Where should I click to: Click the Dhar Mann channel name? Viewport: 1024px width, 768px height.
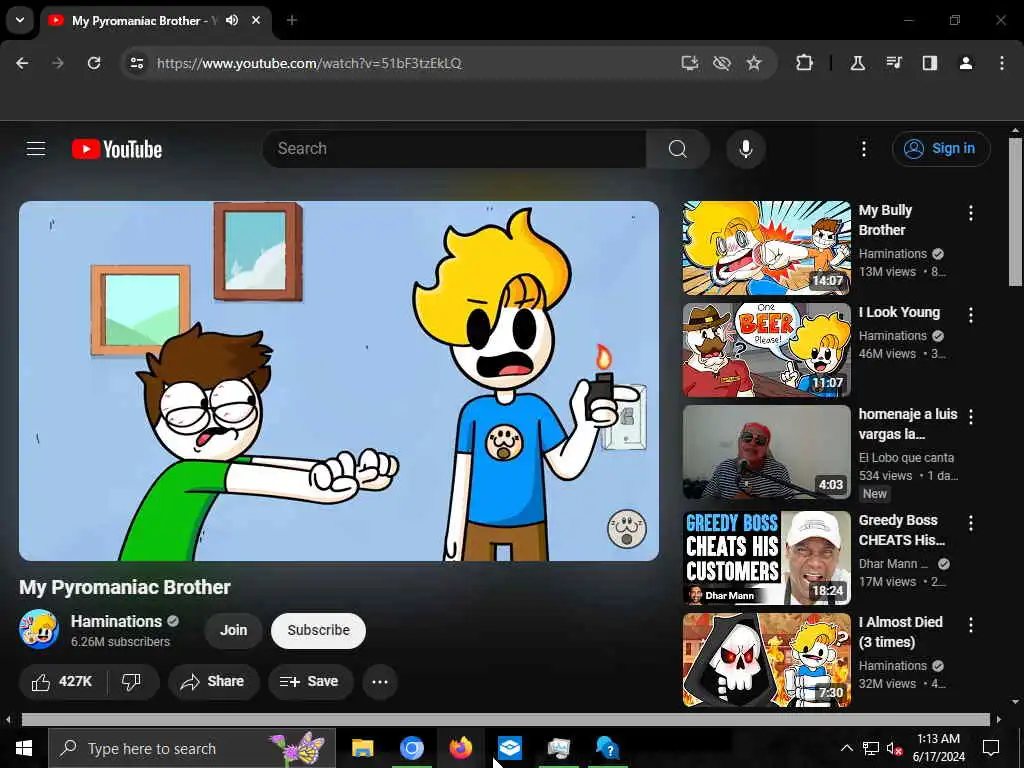893,564
